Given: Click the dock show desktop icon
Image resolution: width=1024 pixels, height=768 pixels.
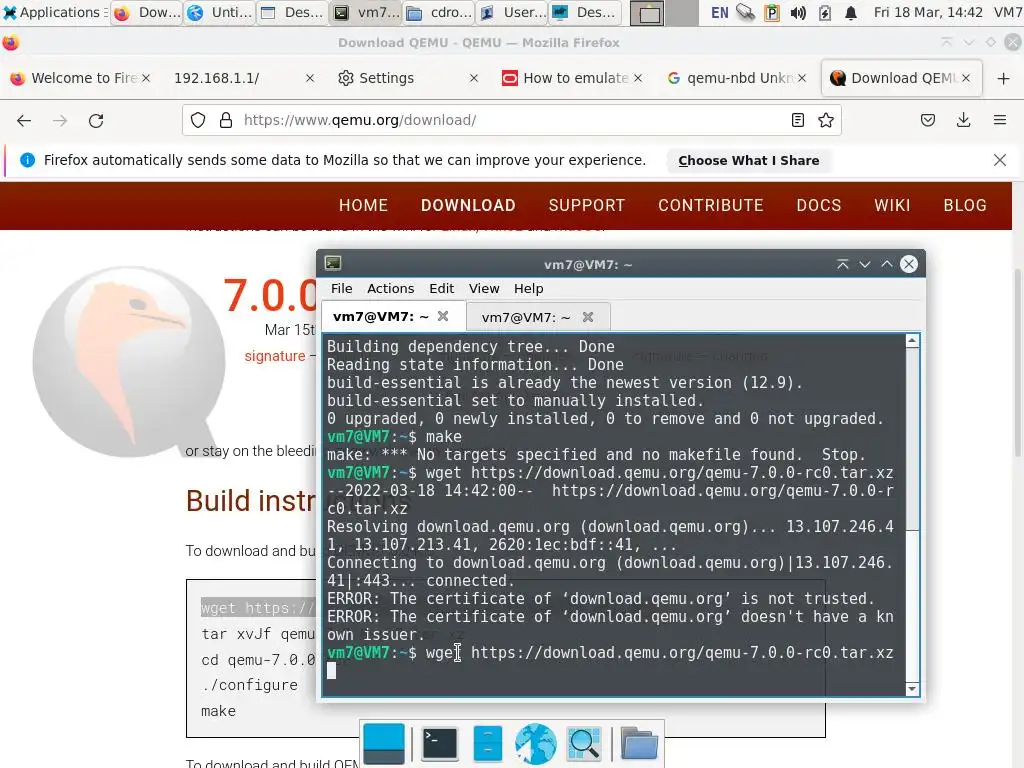Looking at the screenshot, I should (384, 744).
